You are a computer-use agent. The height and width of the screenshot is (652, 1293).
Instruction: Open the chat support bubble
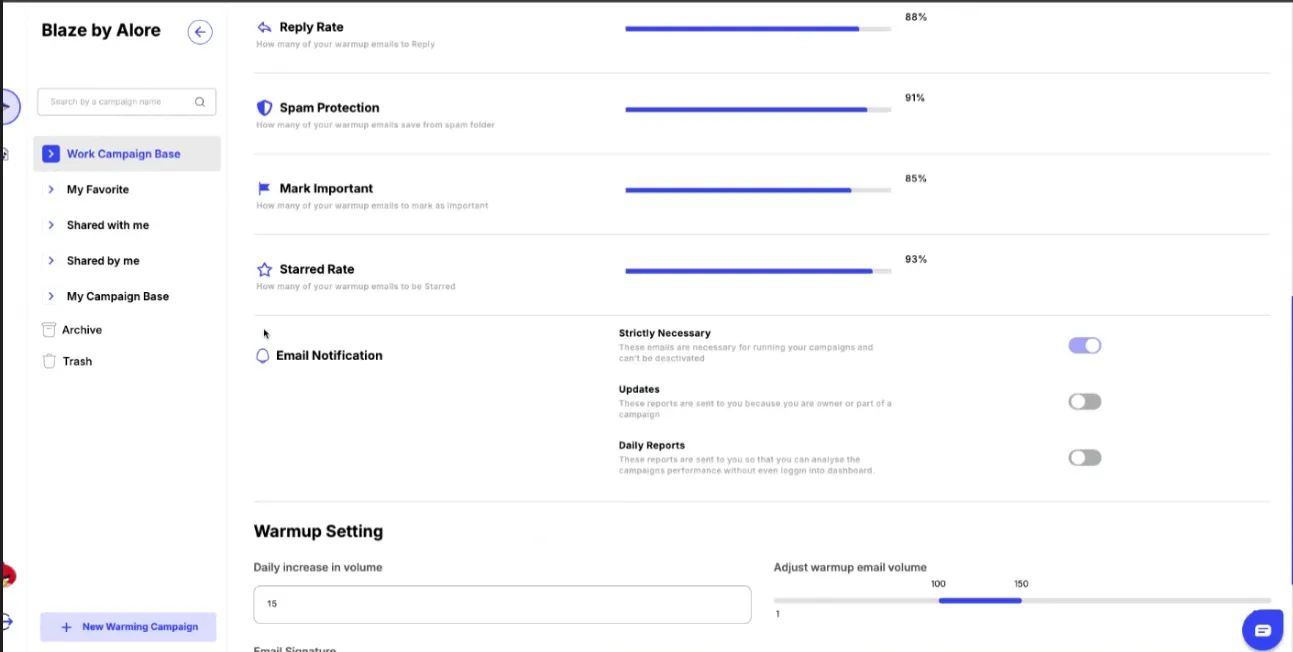[x=1262, y=629]
